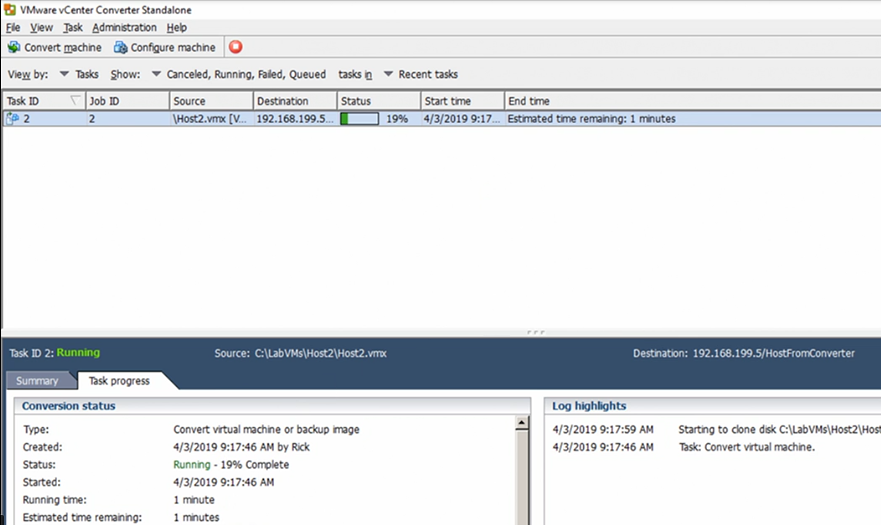Viewport: 881px width, 525px height.
Task: Click the green Running status in header
Action: point(78,352)
